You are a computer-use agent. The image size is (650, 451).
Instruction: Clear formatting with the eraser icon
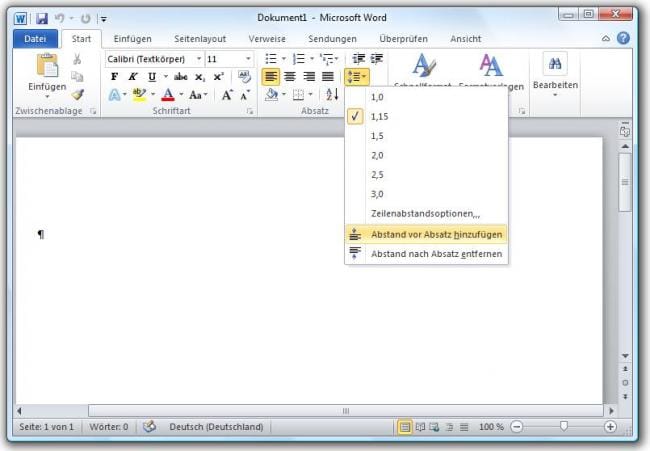tap(244, 77)
